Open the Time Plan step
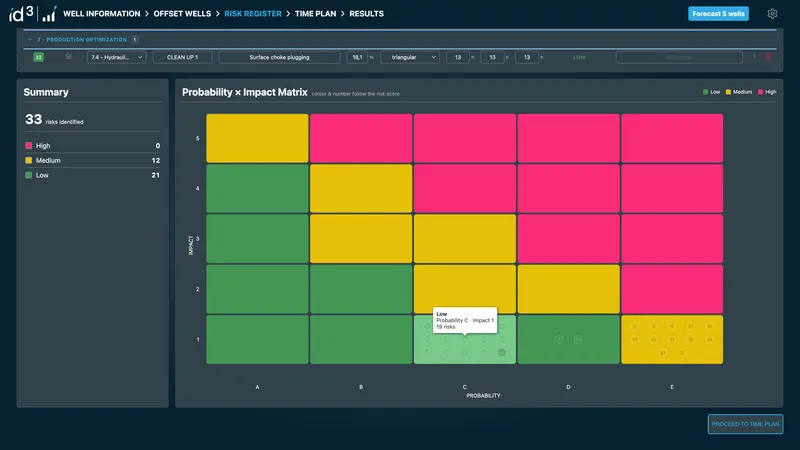This screenshot has height=450, width=800. click(x=315, y=14)
